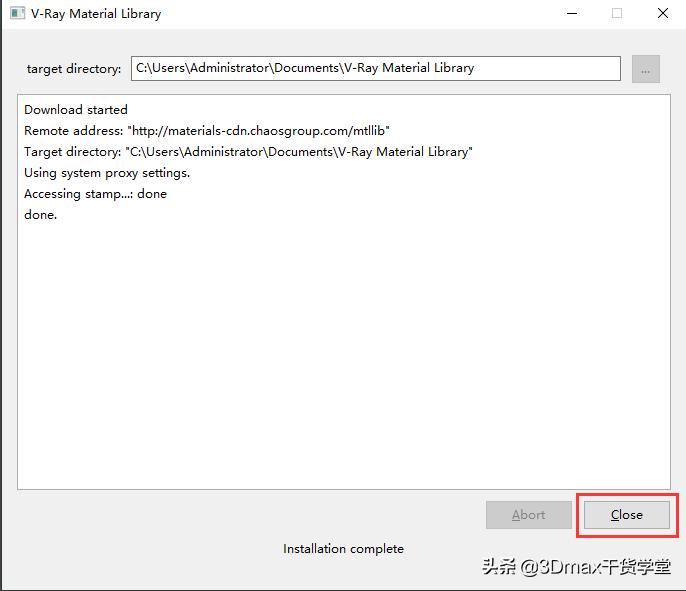The height and width of the screenshot is (591, 686).
Task: Minimize the V-Ray Material Library window
Action: tap(572, 14)
